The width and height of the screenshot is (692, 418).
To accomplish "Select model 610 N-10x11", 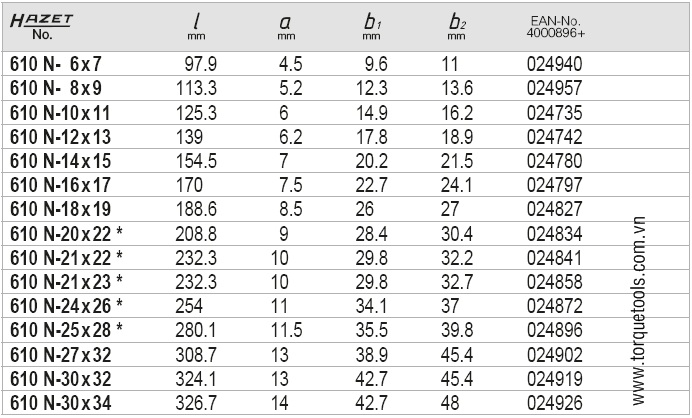I will (x=60, y=113).
